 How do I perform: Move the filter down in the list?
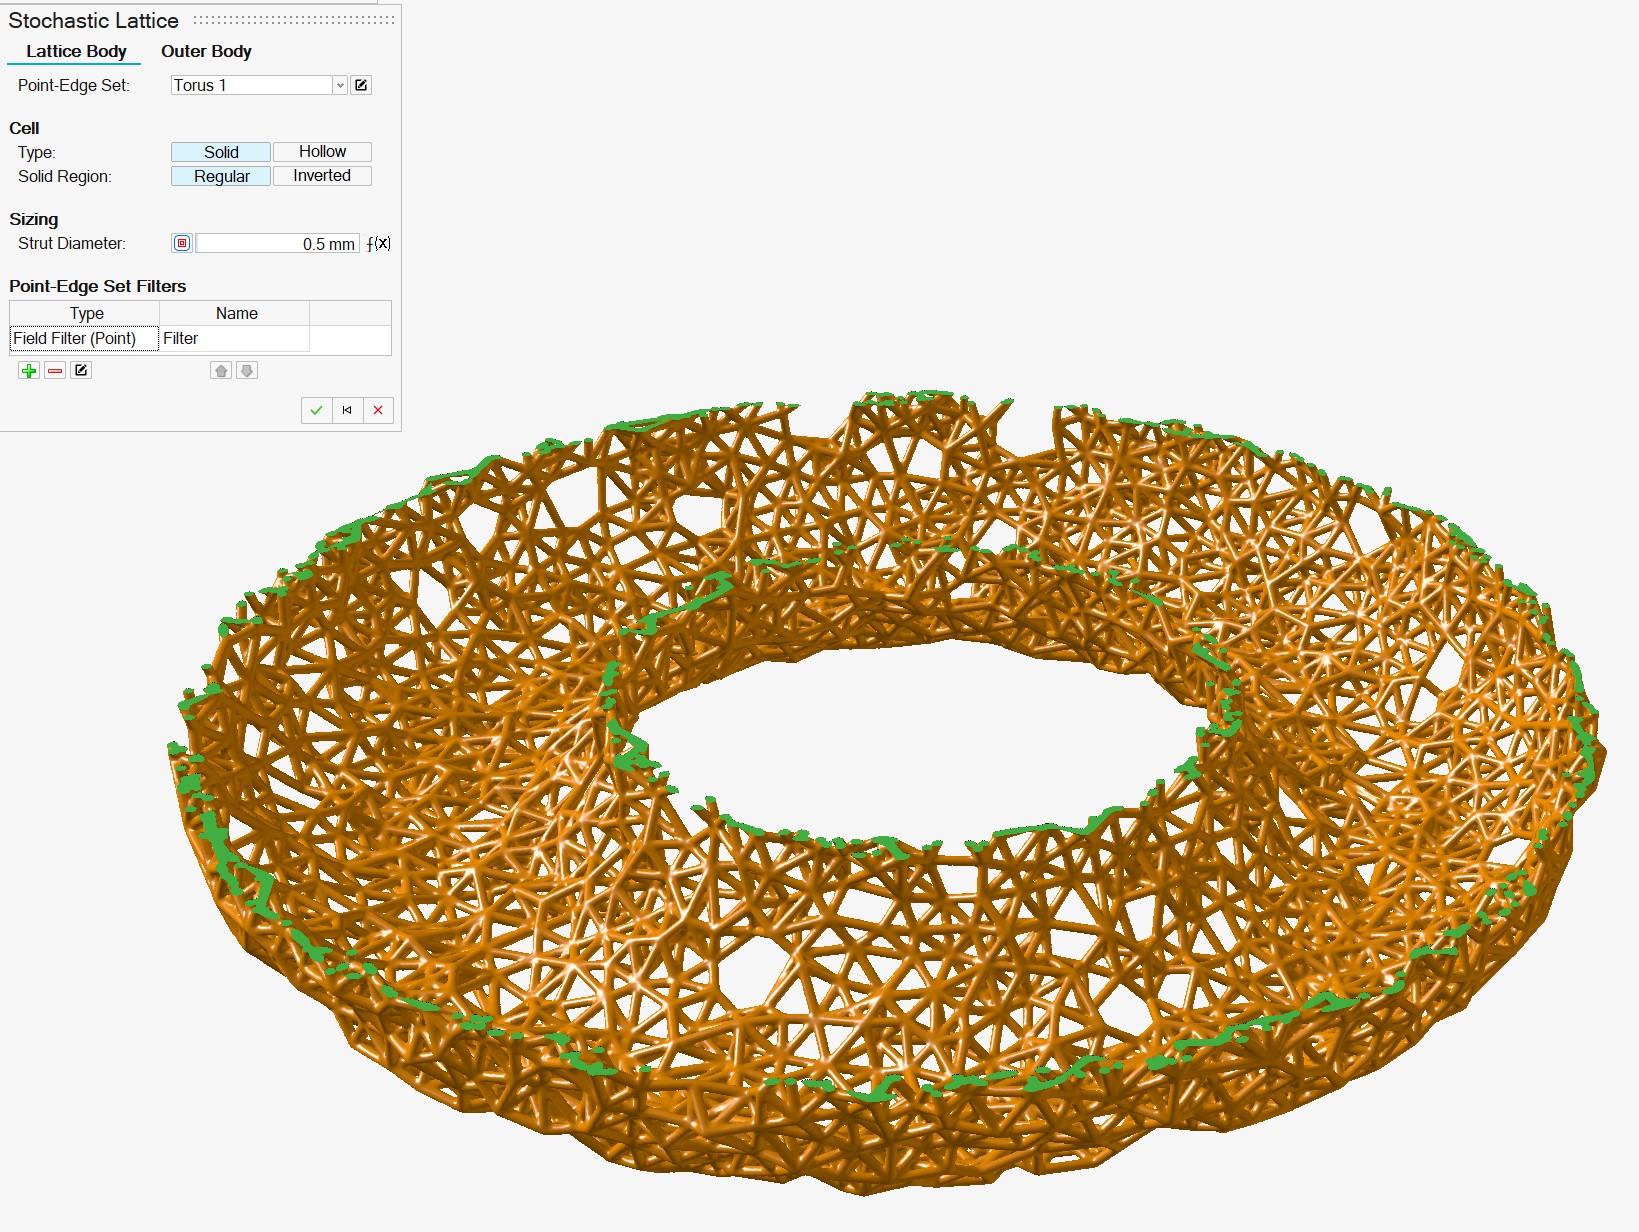point(247,371)
